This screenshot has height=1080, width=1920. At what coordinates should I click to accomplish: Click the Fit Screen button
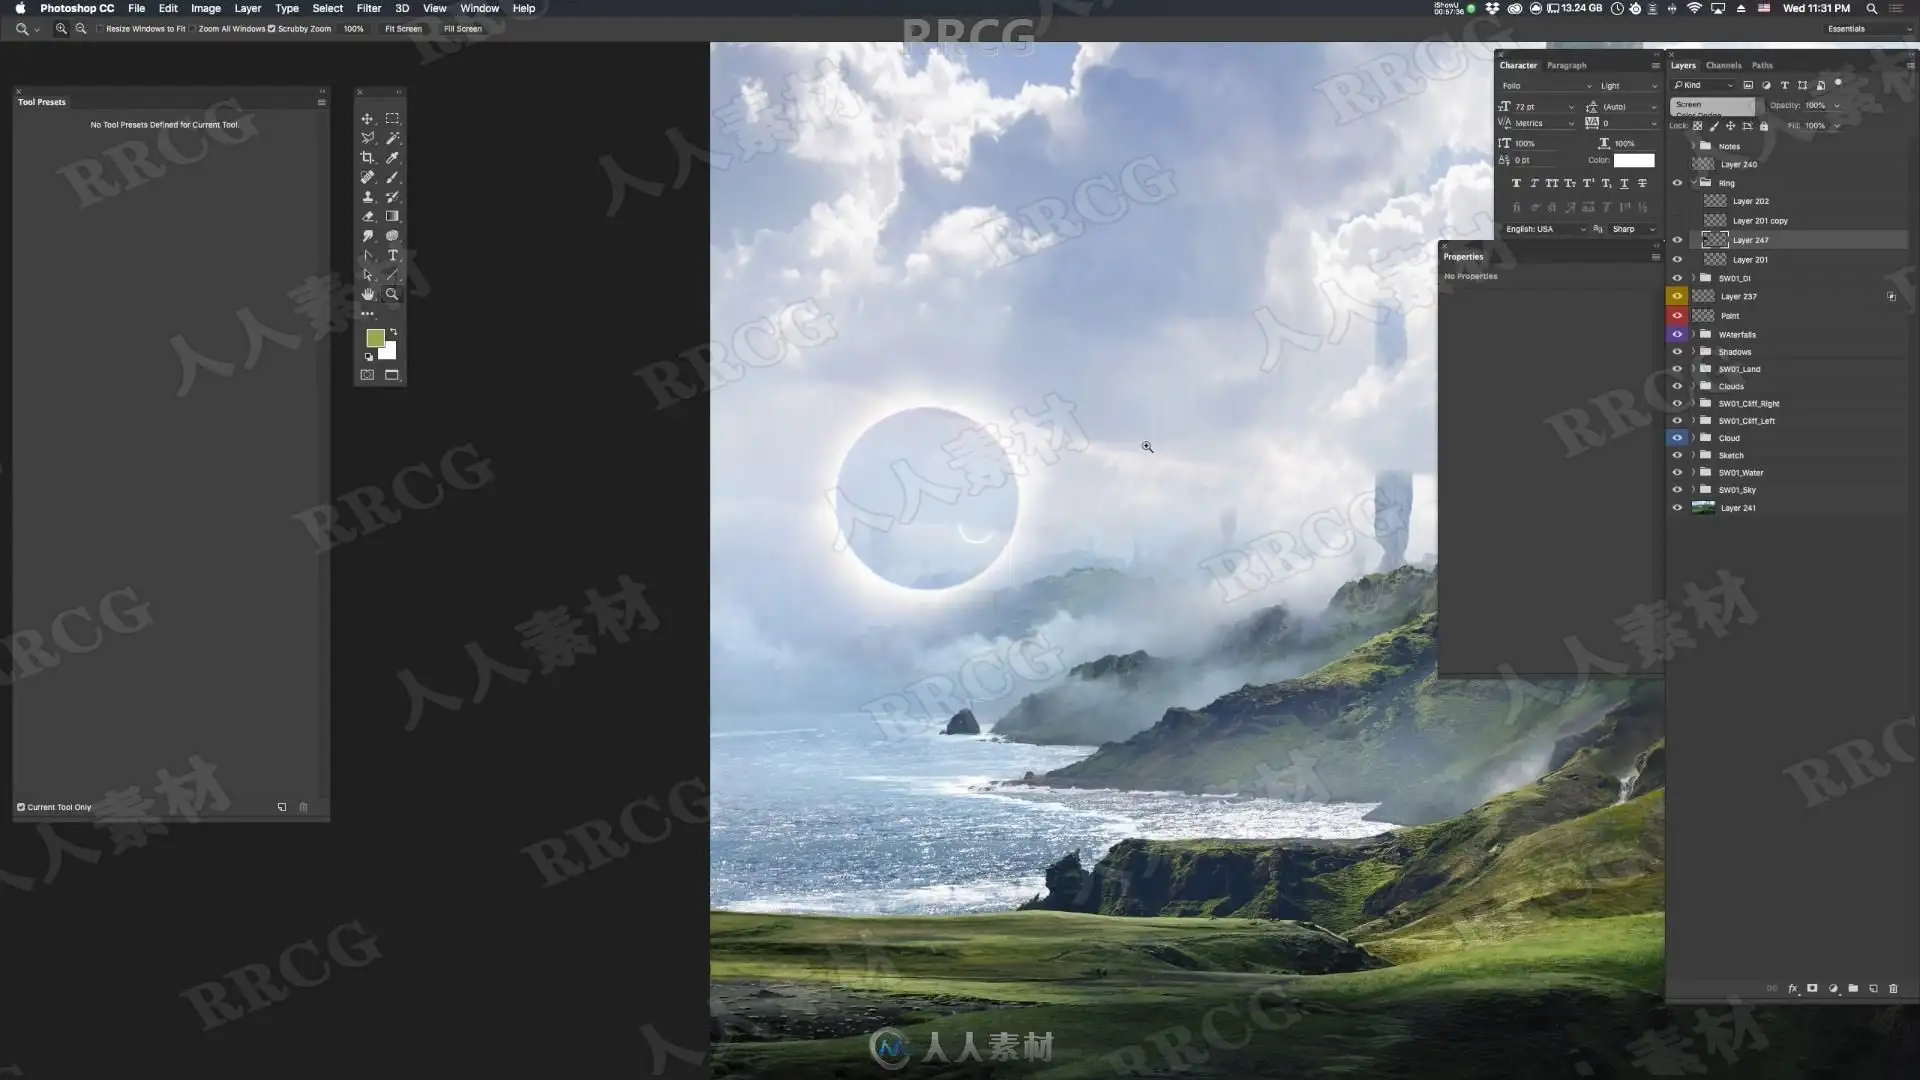[403, 29]
